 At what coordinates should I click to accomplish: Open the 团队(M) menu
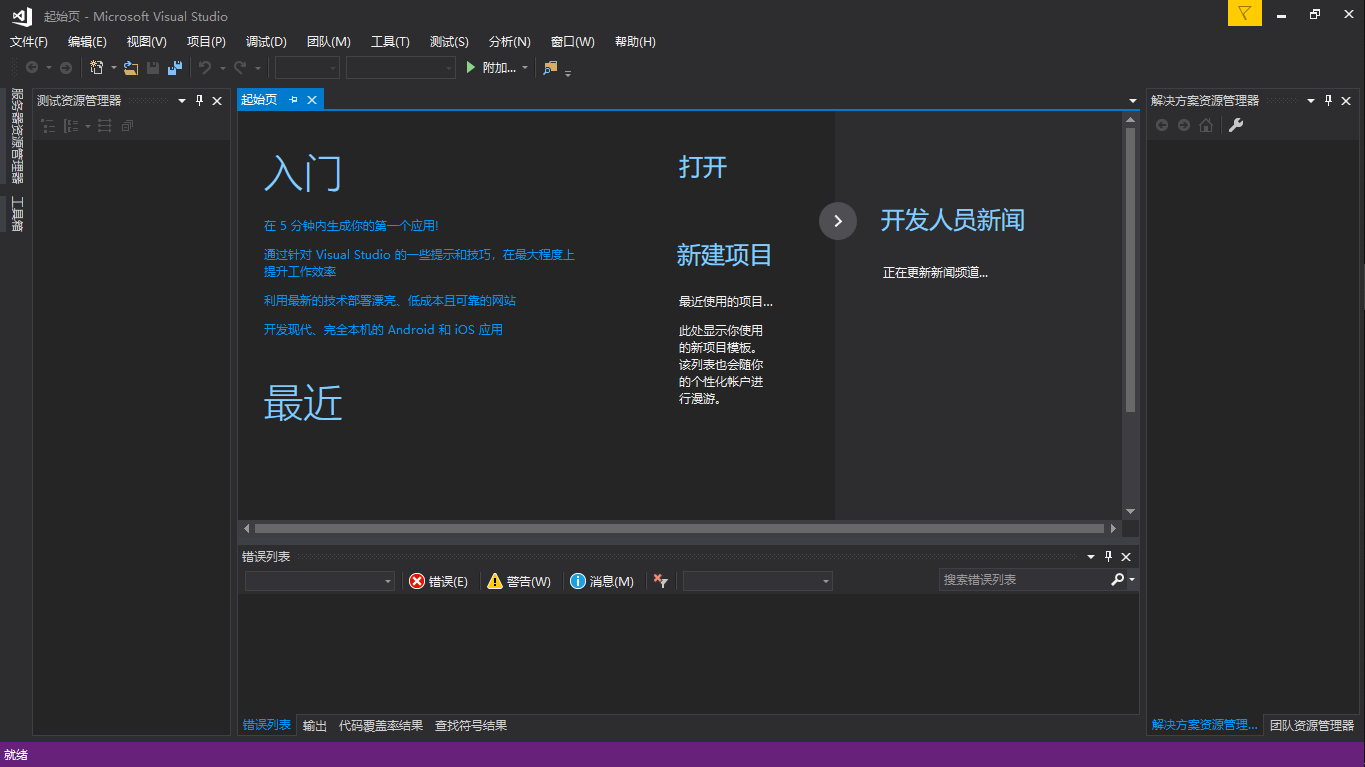point(329,42)
